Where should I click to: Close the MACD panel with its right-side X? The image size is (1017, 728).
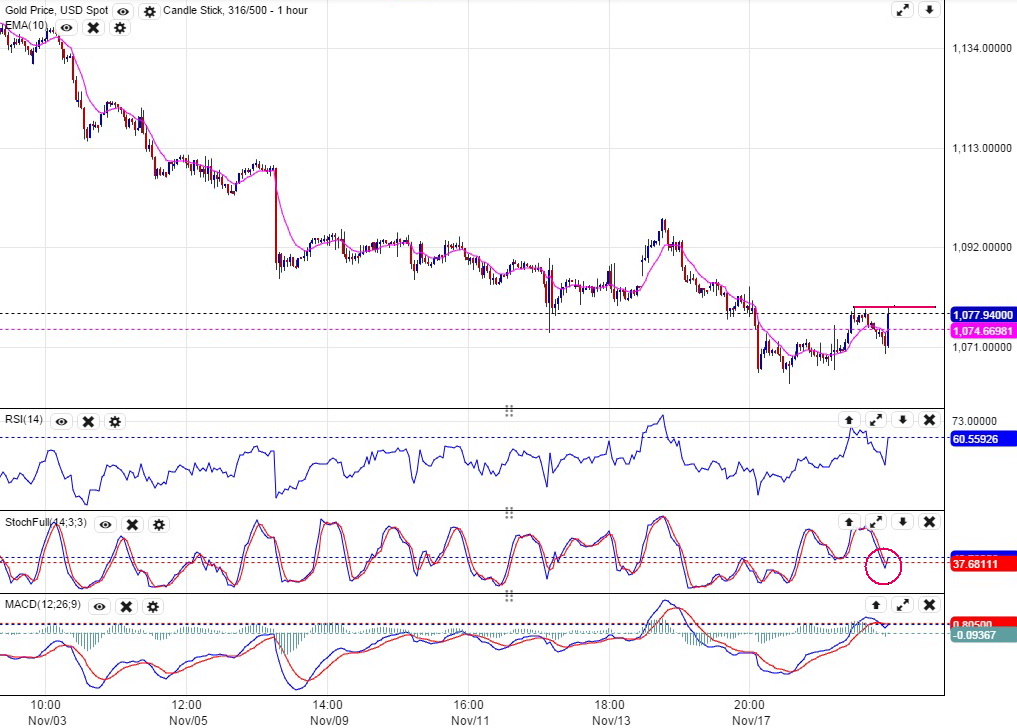pyautogui.click(x=929, y=605)
